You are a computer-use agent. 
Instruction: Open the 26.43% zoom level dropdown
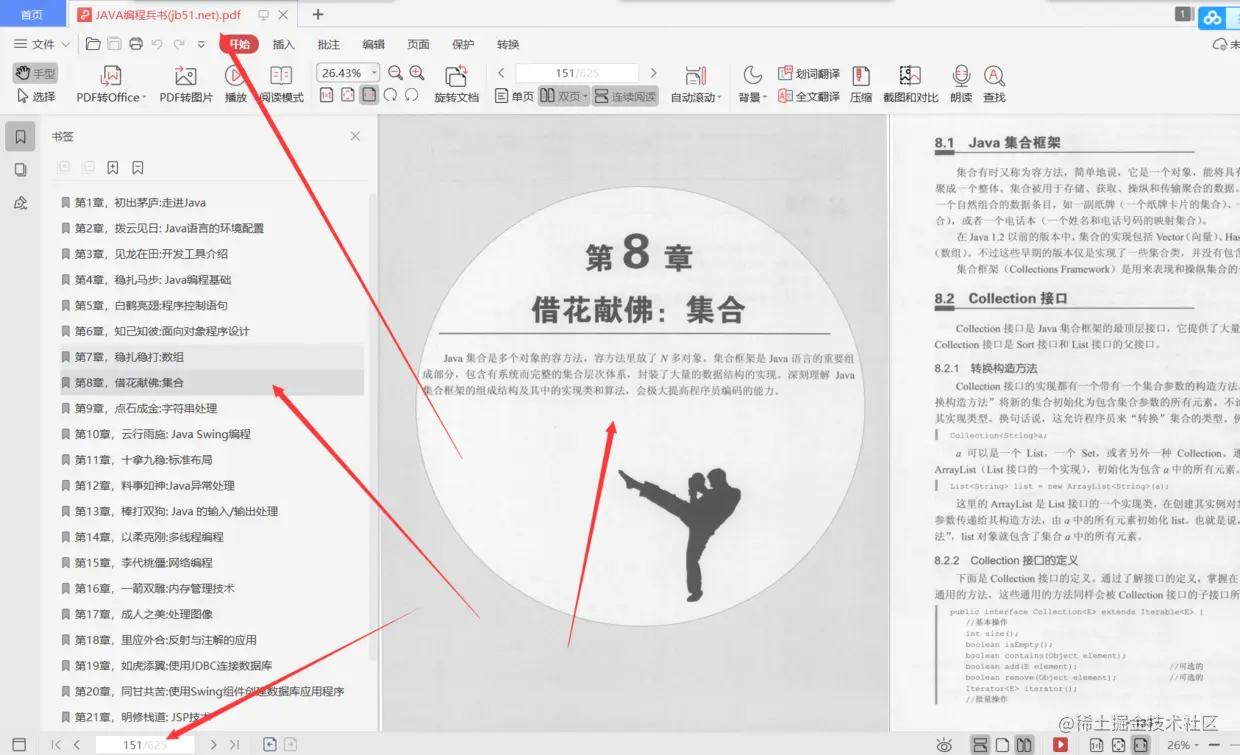[348, 73]
